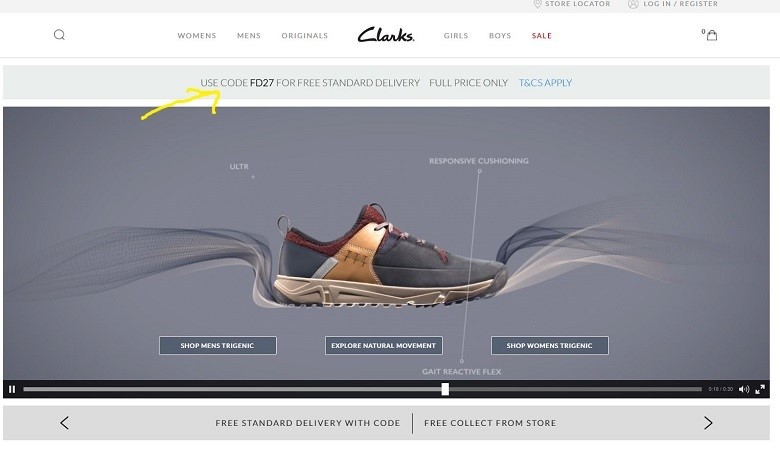Open the search magnifier icon

tap(59, 35)
